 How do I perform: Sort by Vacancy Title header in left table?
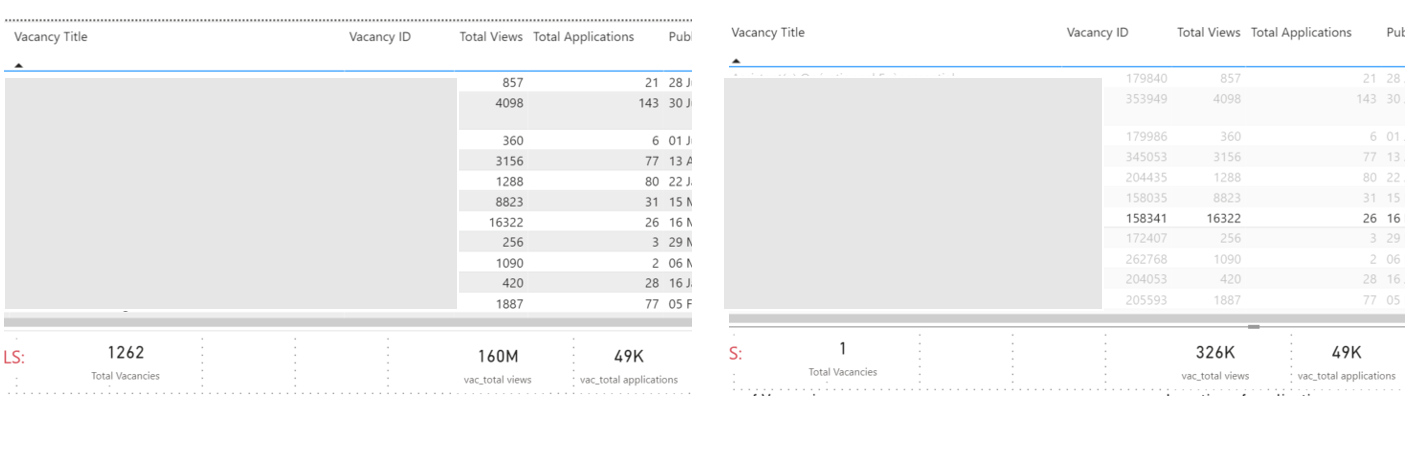coord(51,37)
